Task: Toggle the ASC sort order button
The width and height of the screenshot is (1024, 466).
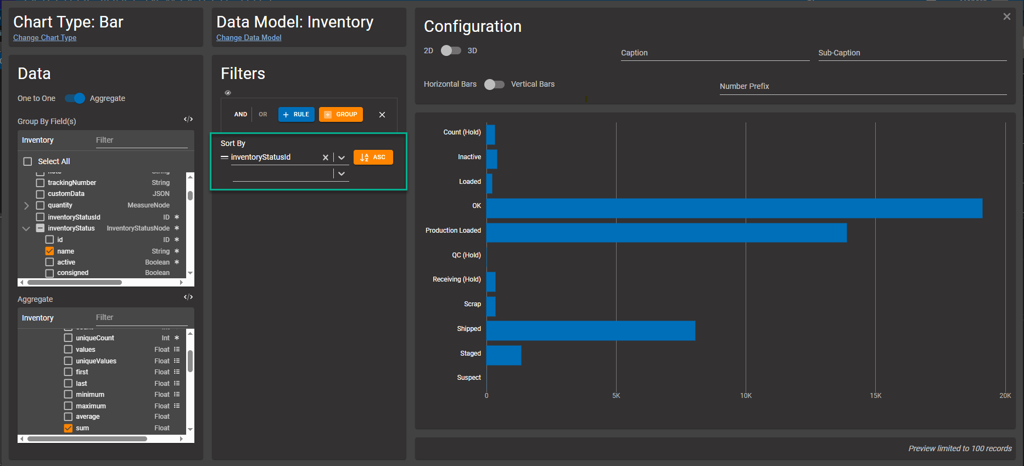Action: click(x=373, y=158)
